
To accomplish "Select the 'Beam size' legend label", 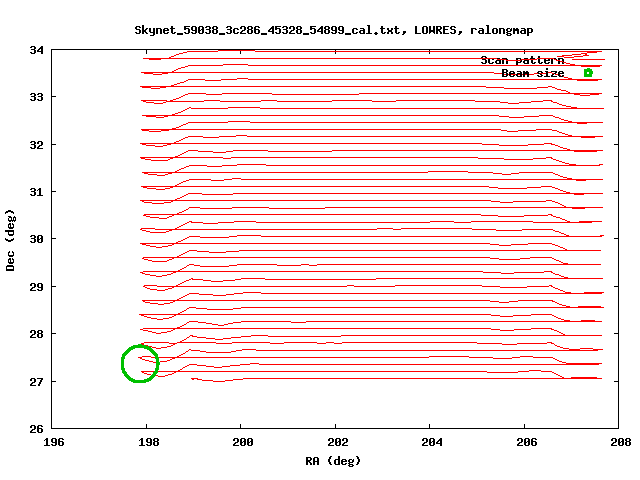I will pos(533,73).
